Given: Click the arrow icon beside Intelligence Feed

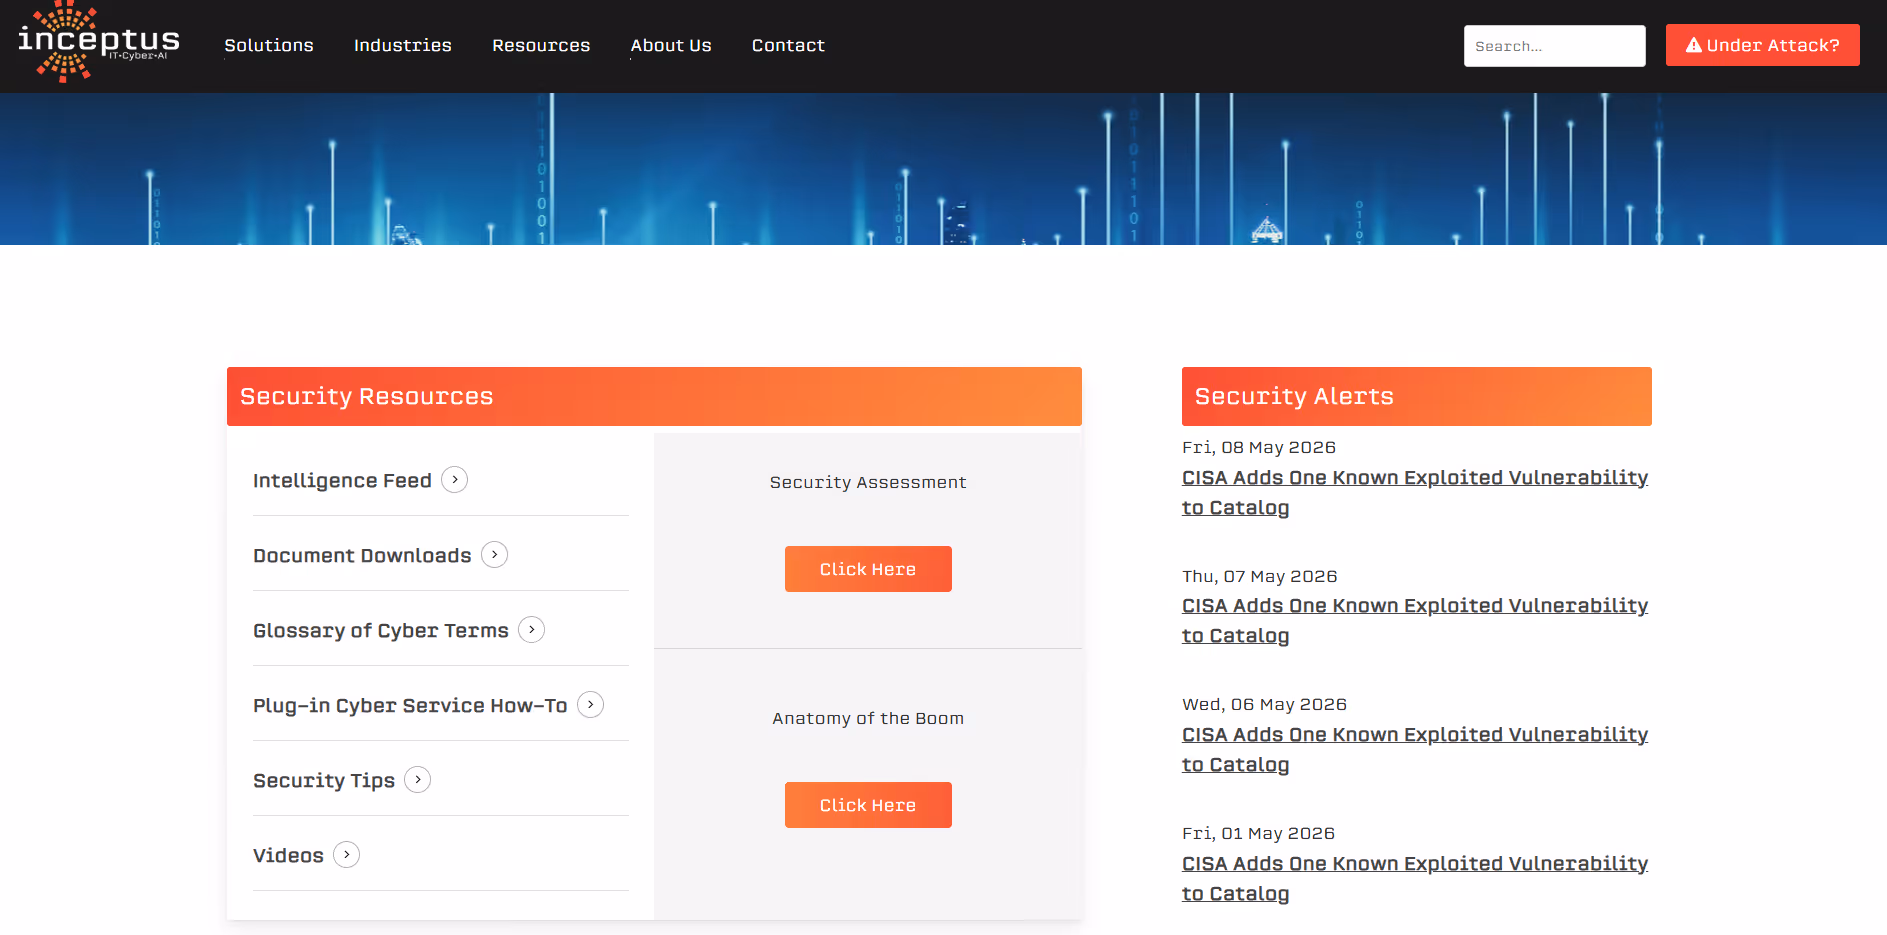Looking at the screenshot, I should [x=455, y=480].
